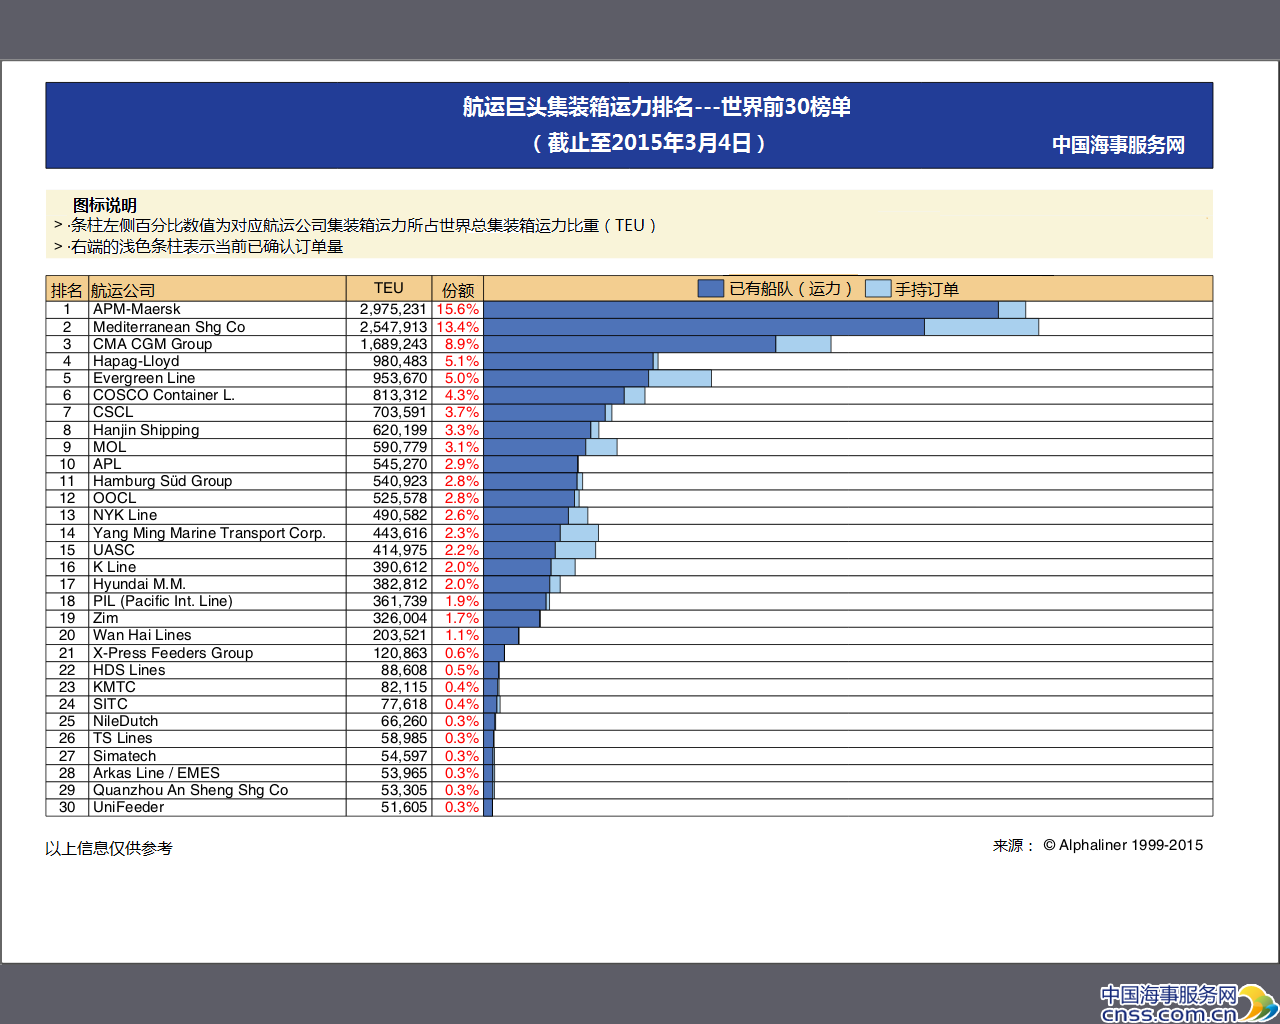1280x1024 pixels.
Task: Click Yang Ming Marine Transport Corp. name
Action: 209,533
